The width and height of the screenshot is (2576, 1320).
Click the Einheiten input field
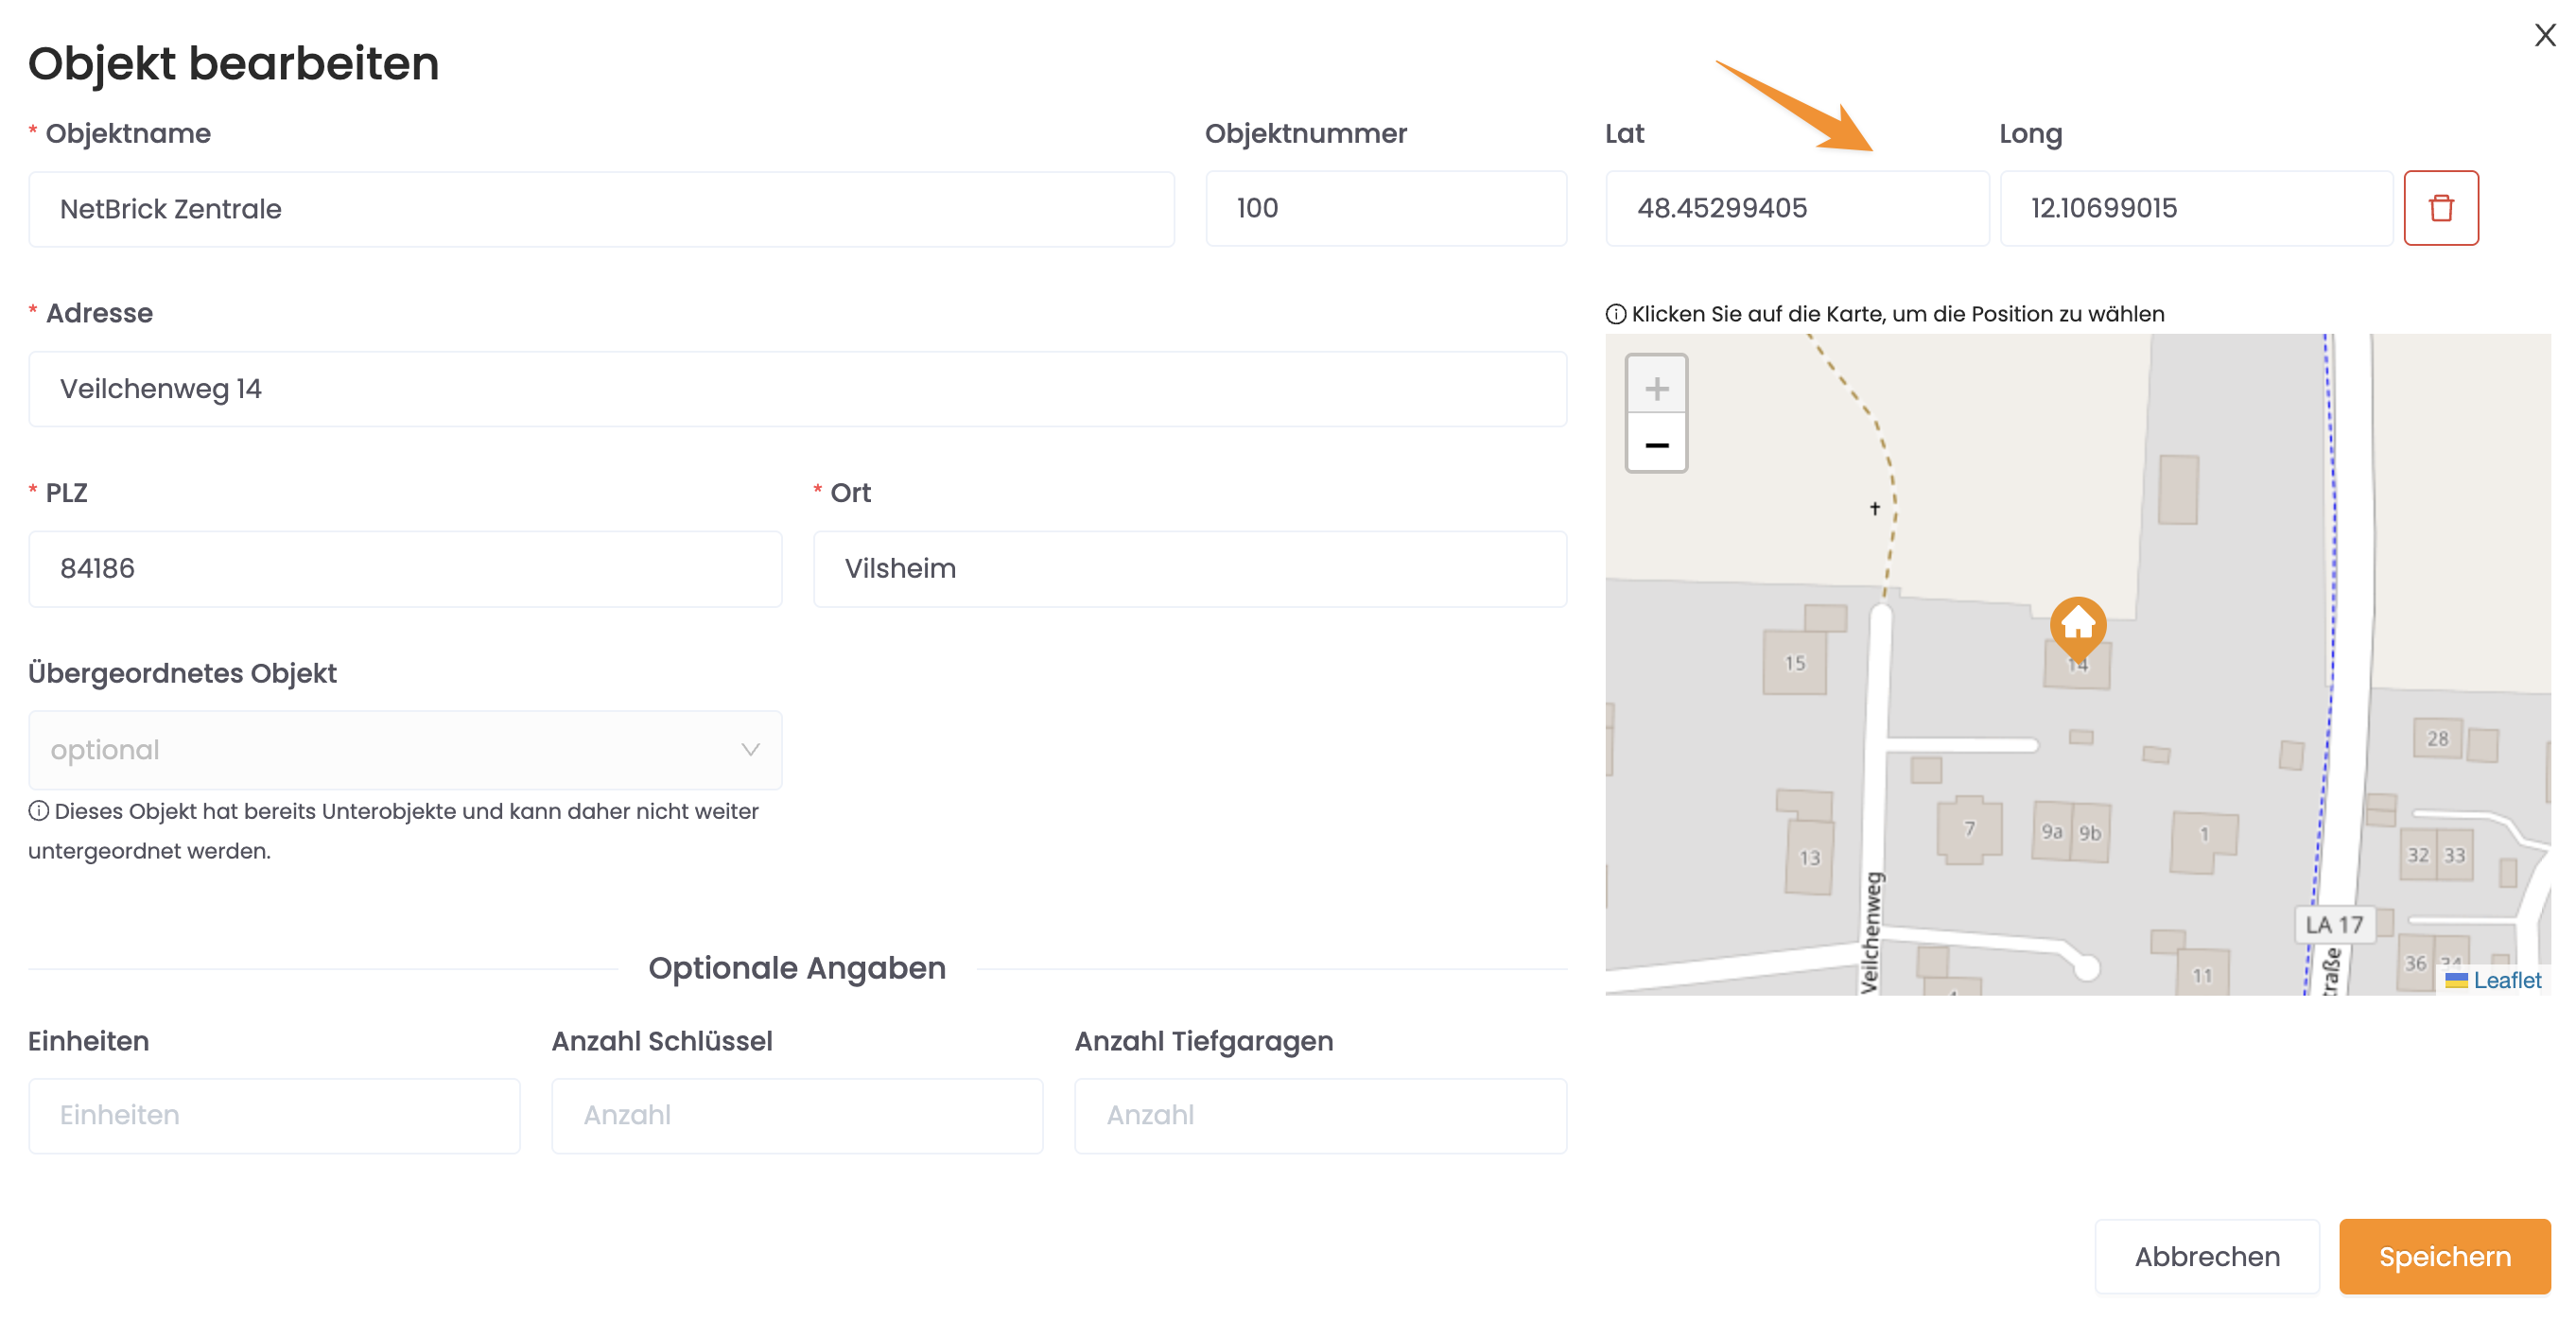(274, 1115)
